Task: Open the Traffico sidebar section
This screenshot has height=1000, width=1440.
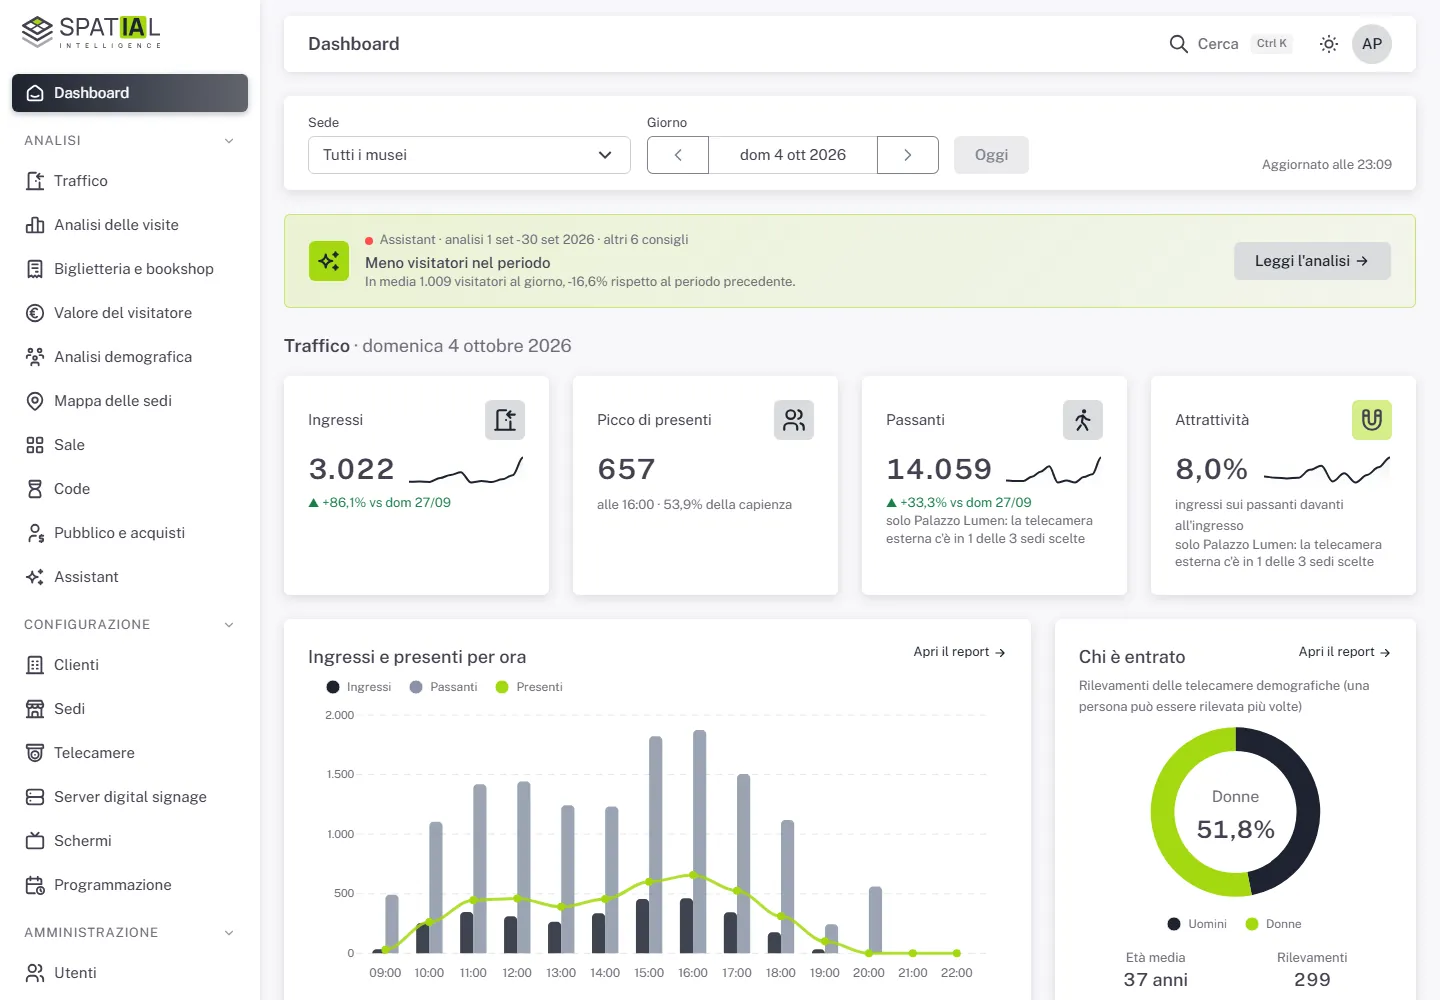Action: pyautogui.click(x=130, y=181)
